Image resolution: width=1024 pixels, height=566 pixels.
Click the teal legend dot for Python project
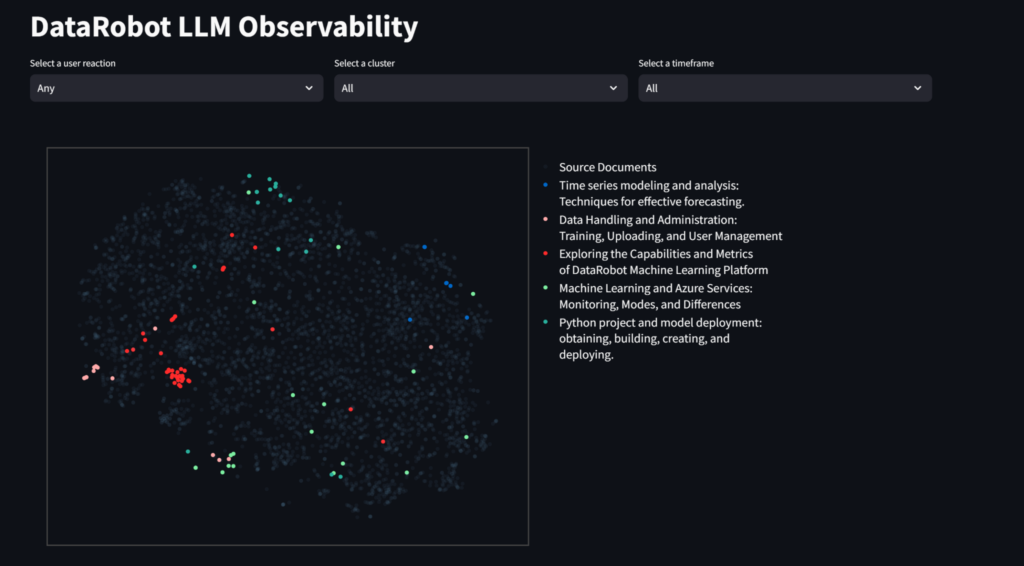point(544,322)
